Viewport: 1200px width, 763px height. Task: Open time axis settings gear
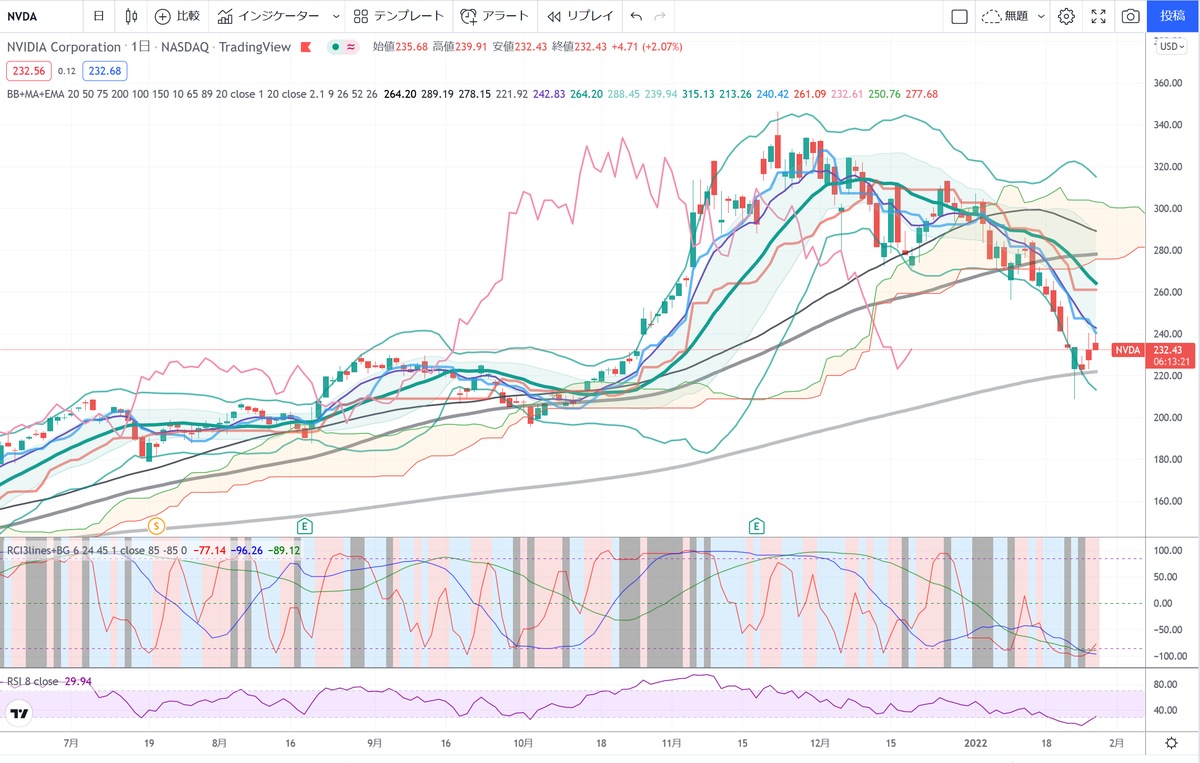point(1171,743)
